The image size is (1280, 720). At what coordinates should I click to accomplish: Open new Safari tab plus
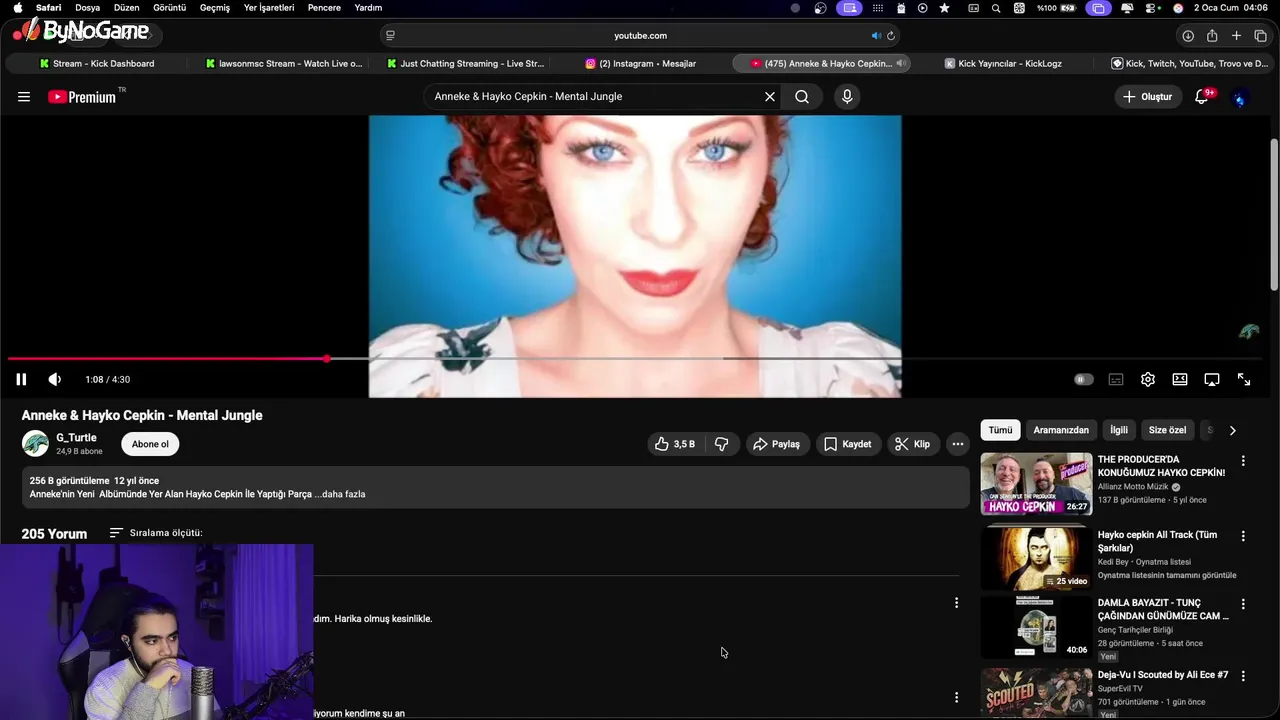(x=1236, y=36)
